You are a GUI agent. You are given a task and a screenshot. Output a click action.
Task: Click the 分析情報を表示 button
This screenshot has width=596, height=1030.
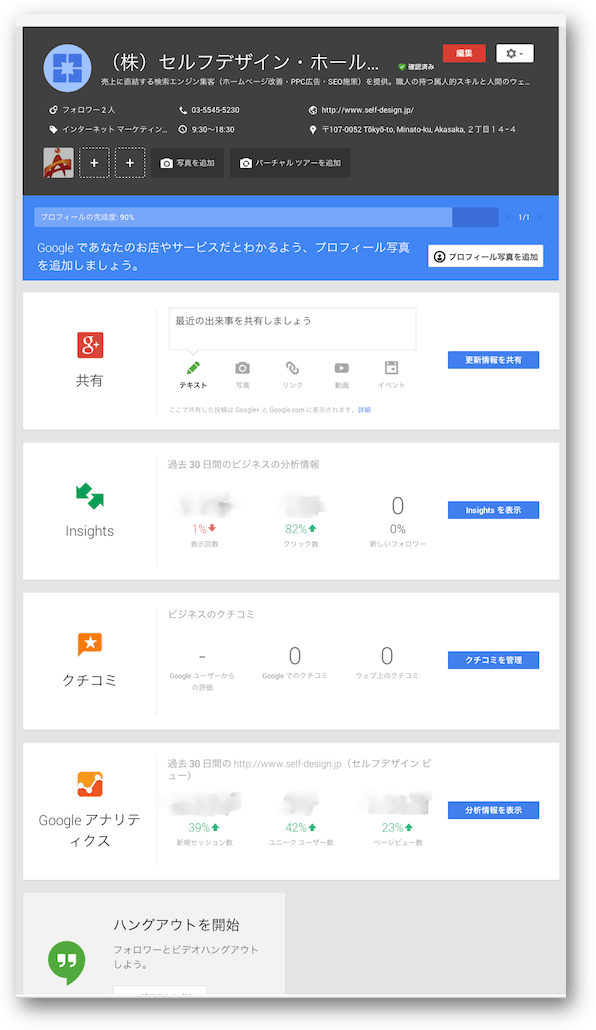coord(493,810)
